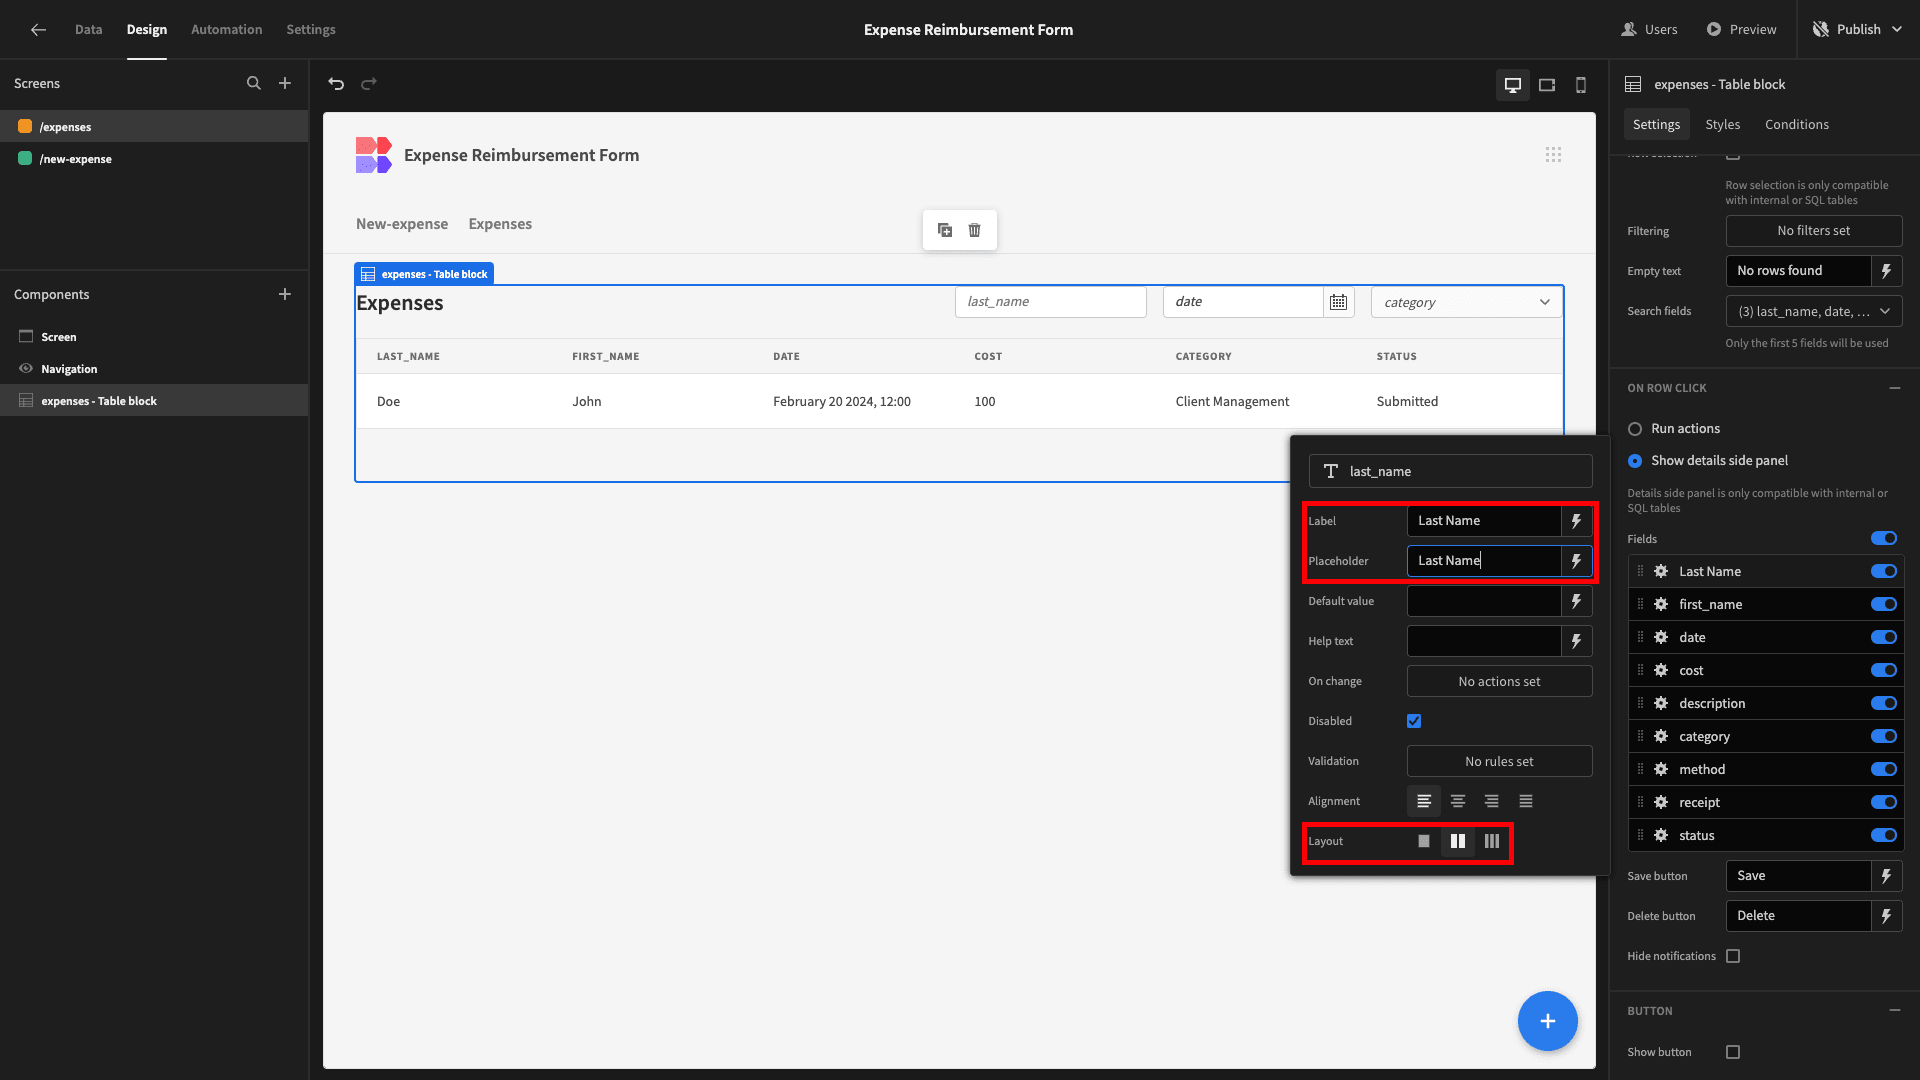Click the back arrow icon
Screen dimensions: 1920x1080
pyautogui.click(x=38, y=30)
